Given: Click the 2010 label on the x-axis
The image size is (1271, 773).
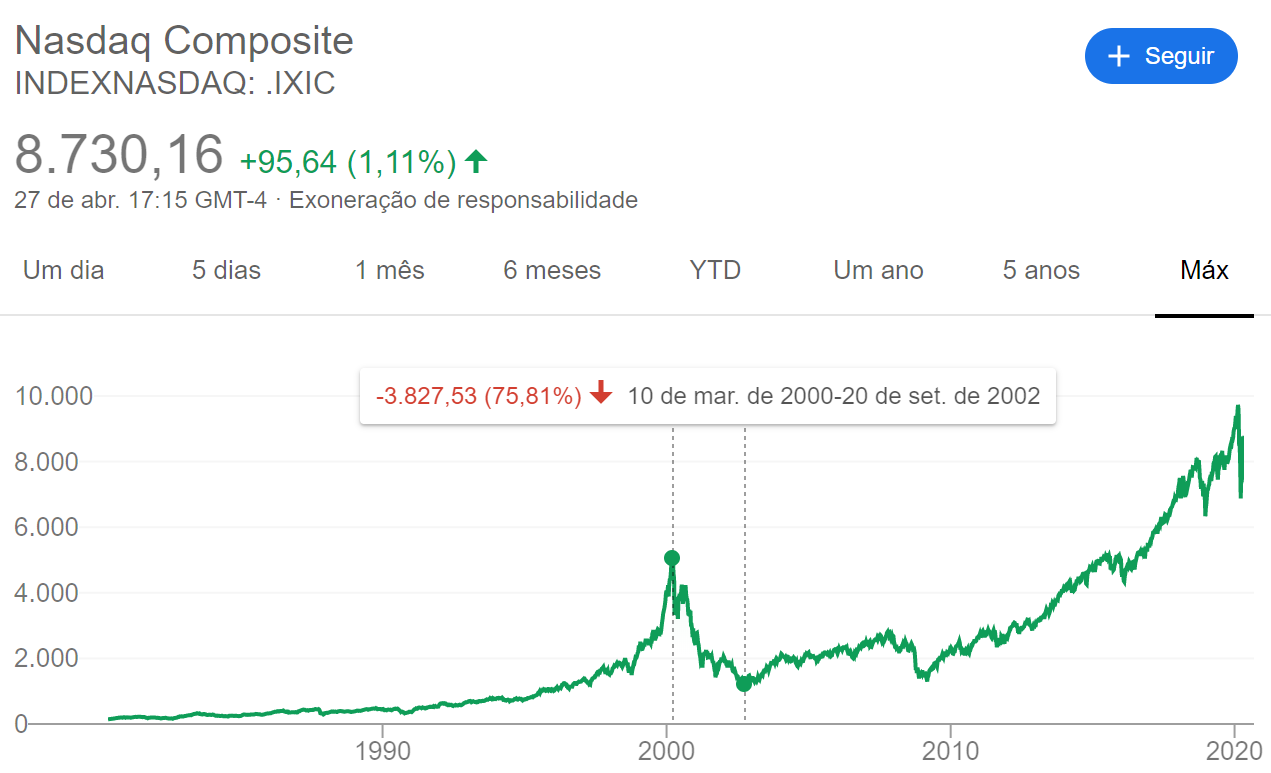Looking at the screenshot, I should coord(951,750).
